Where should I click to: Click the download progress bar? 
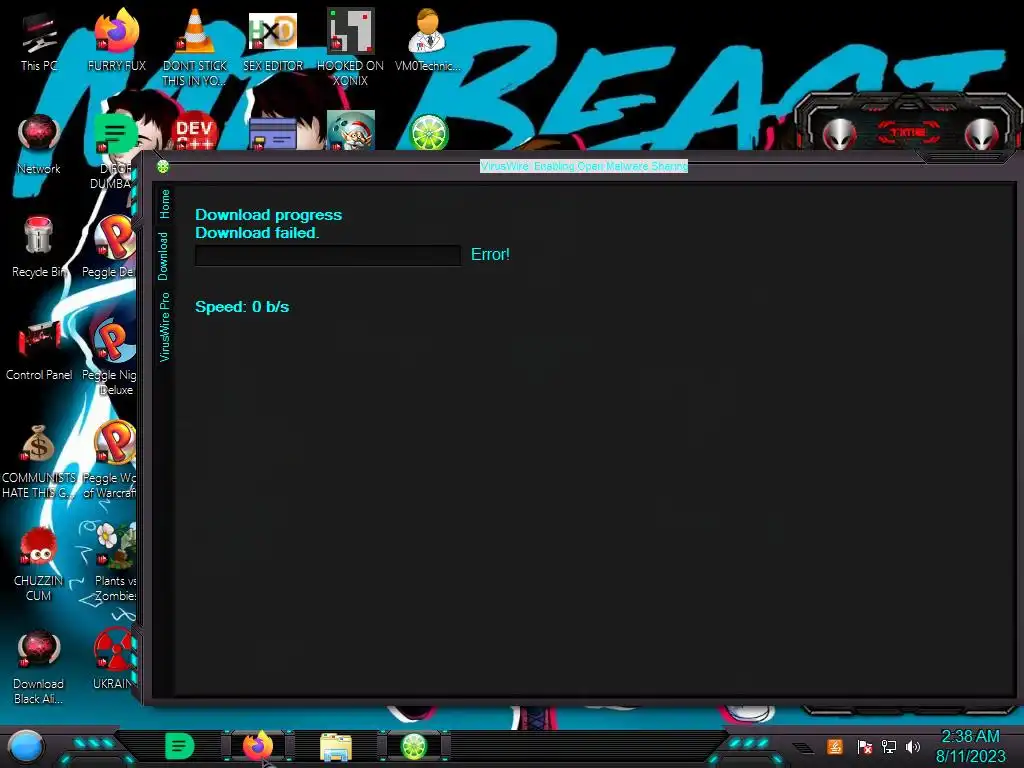[x=328, y=255]
